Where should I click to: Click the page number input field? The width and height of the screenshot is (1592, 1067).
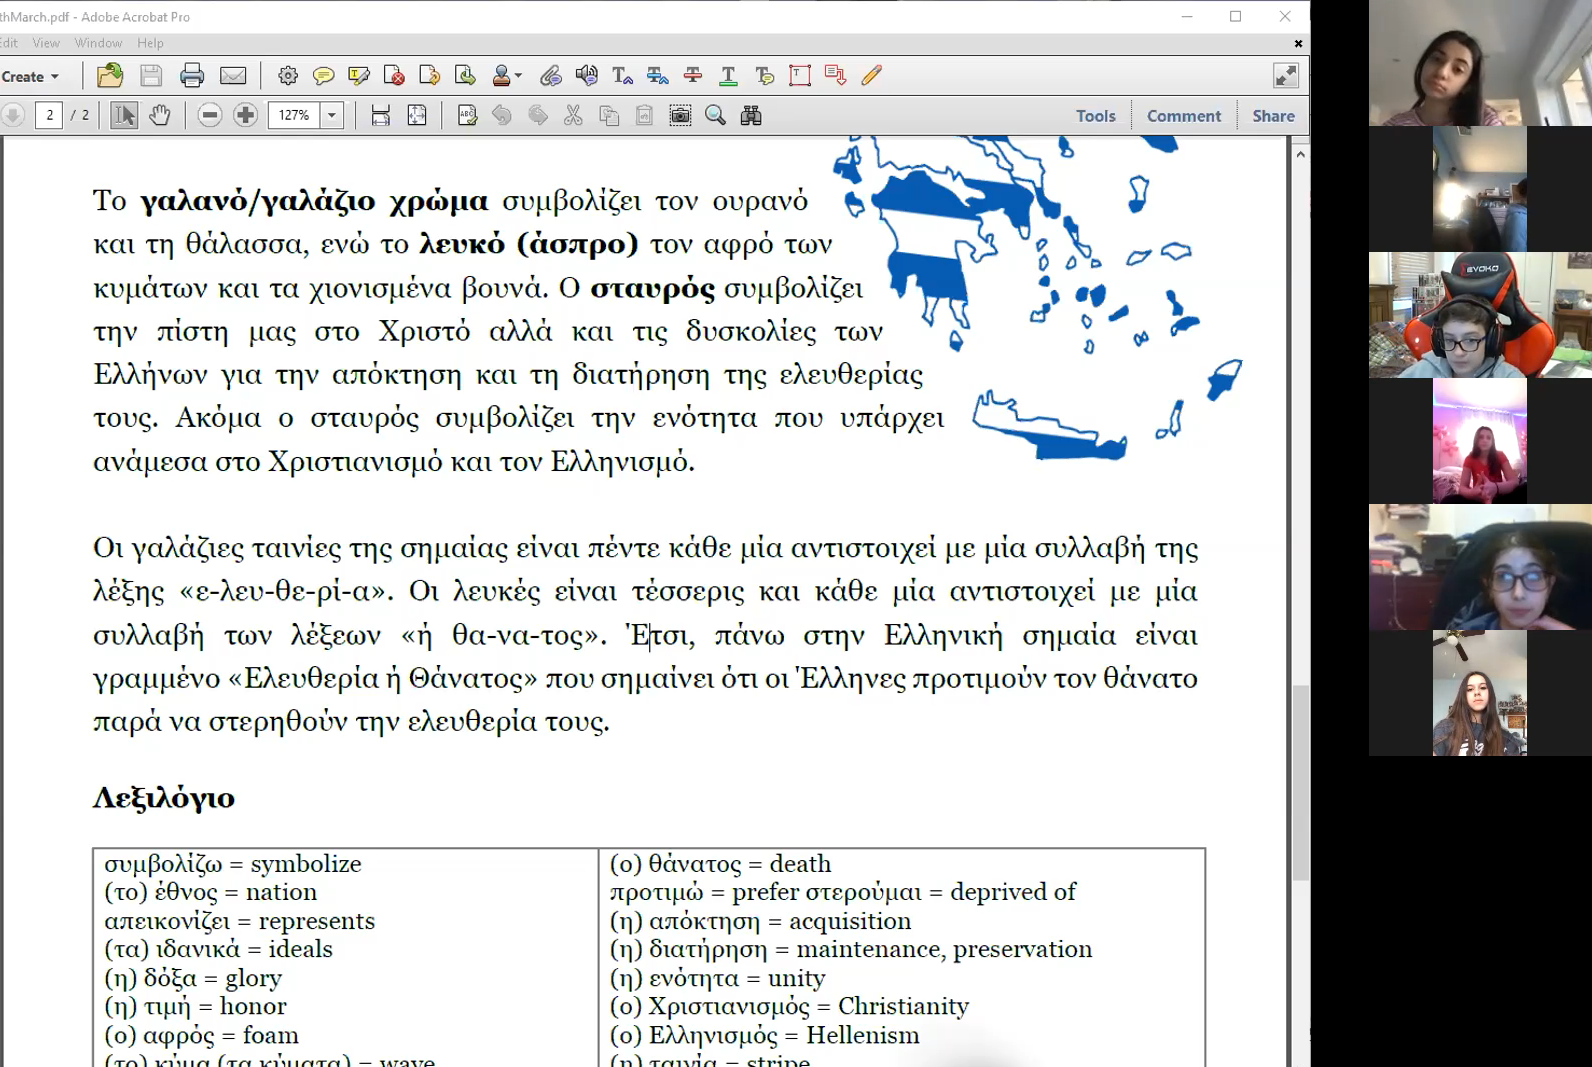pos(49,116)
